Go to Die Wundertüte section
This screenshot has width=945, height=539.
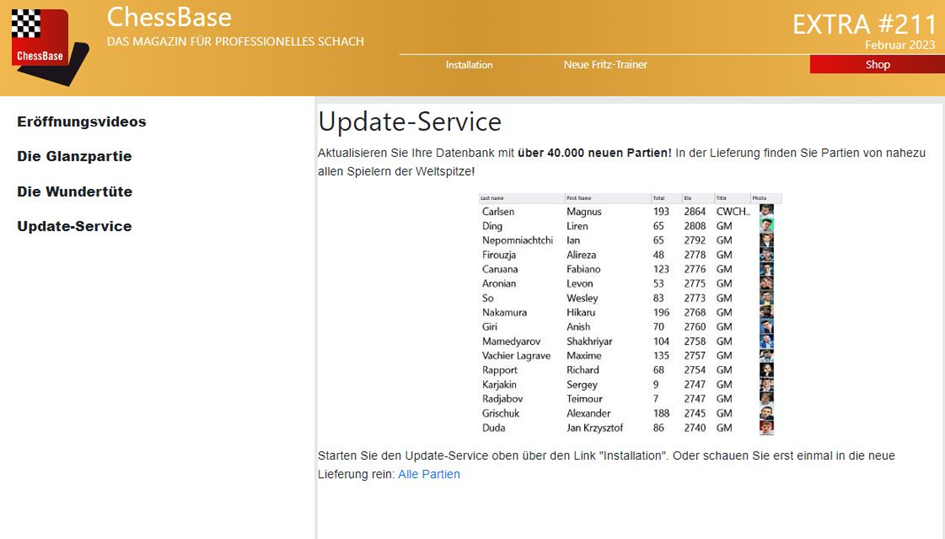pyautogui.click(x=75, y=192)
